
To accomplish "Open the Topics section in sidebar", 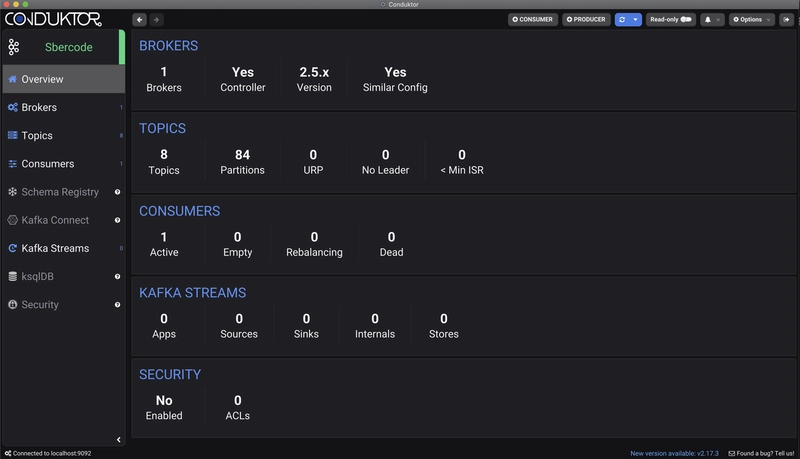I will [x=63, y=135].
